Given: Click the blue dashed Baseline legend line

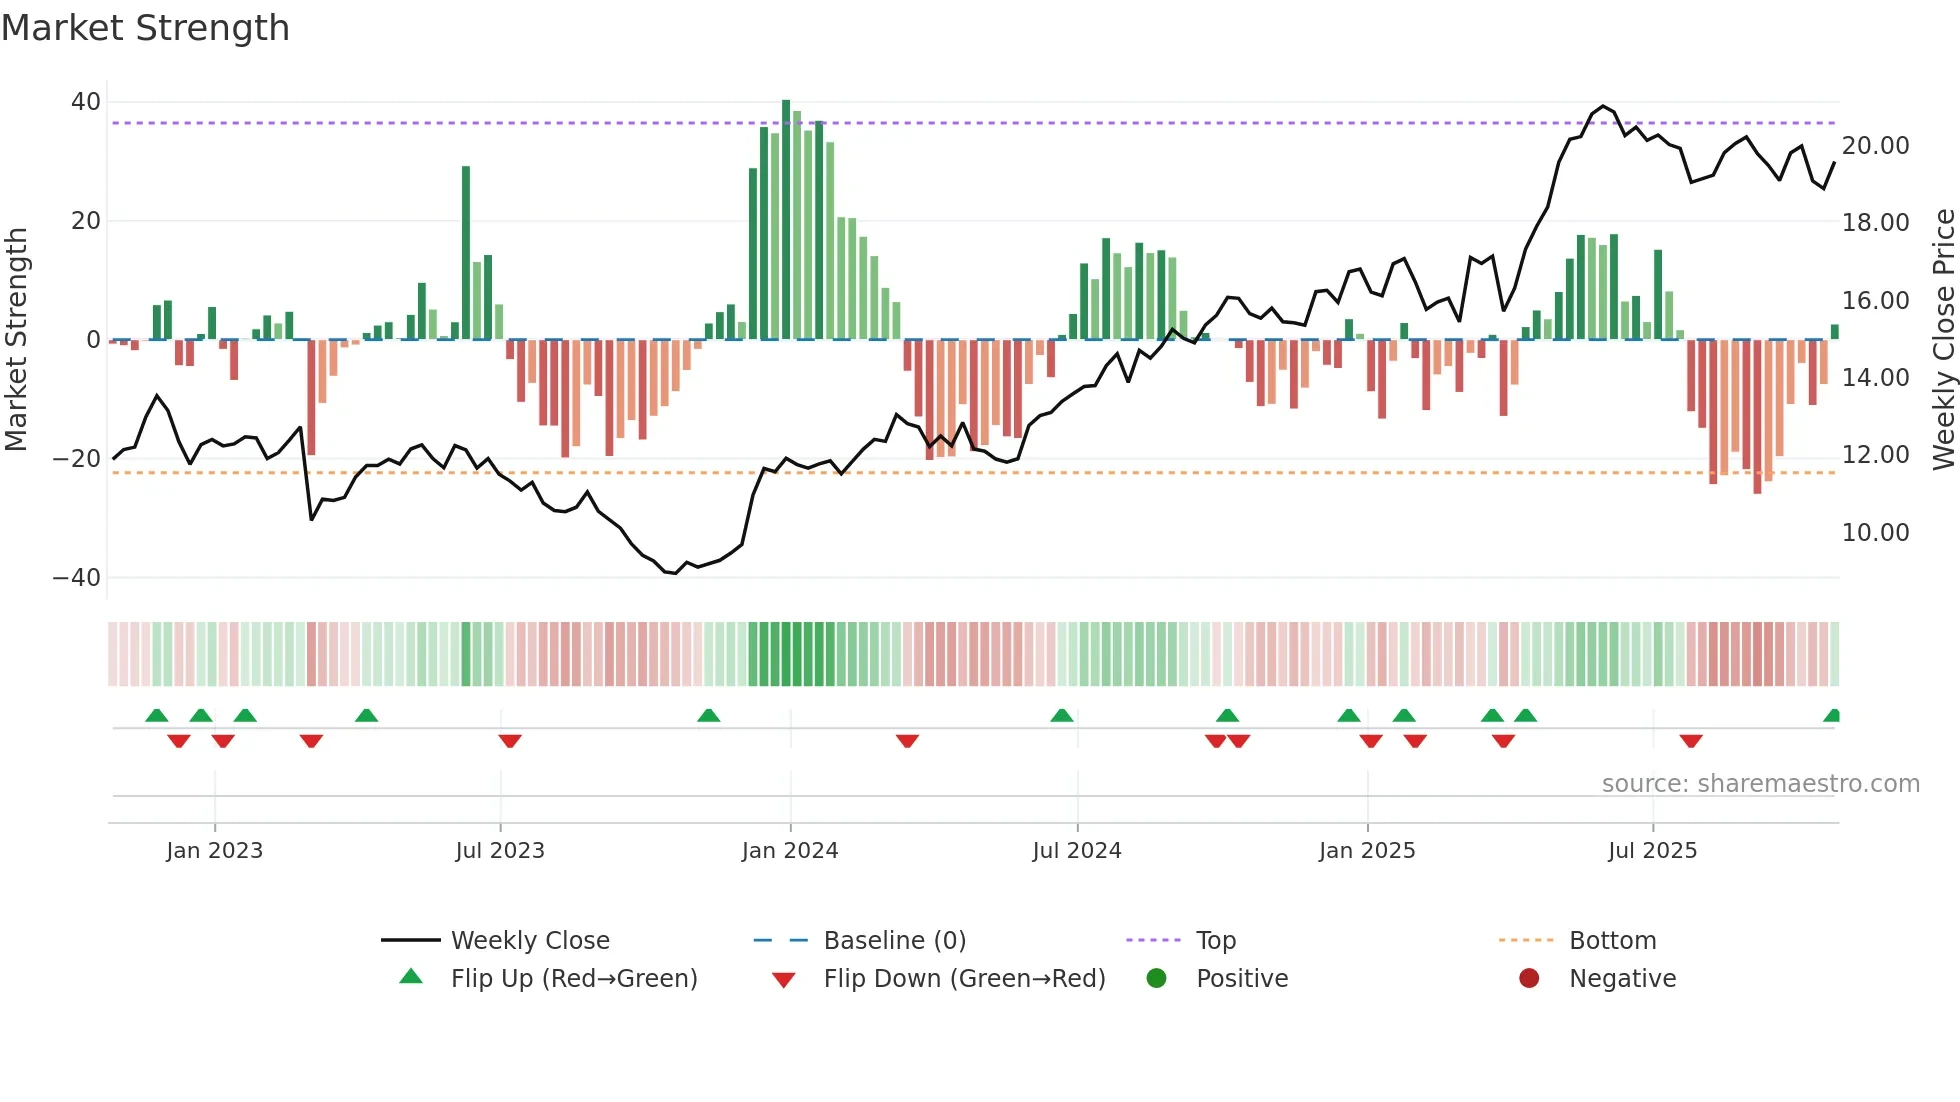Looking at the screenshot, I should (x=780, y=940).
